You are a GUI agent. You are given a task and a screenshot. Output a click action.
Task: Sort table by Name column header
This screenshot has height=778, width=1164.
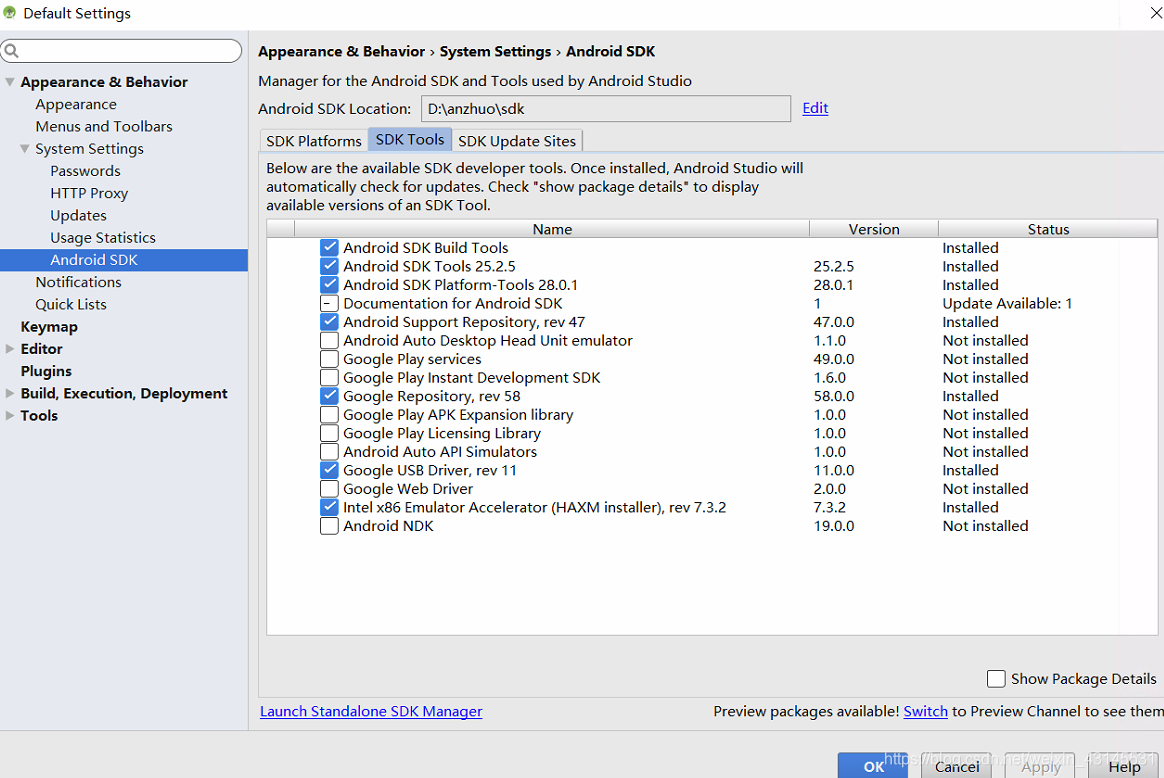552,229
